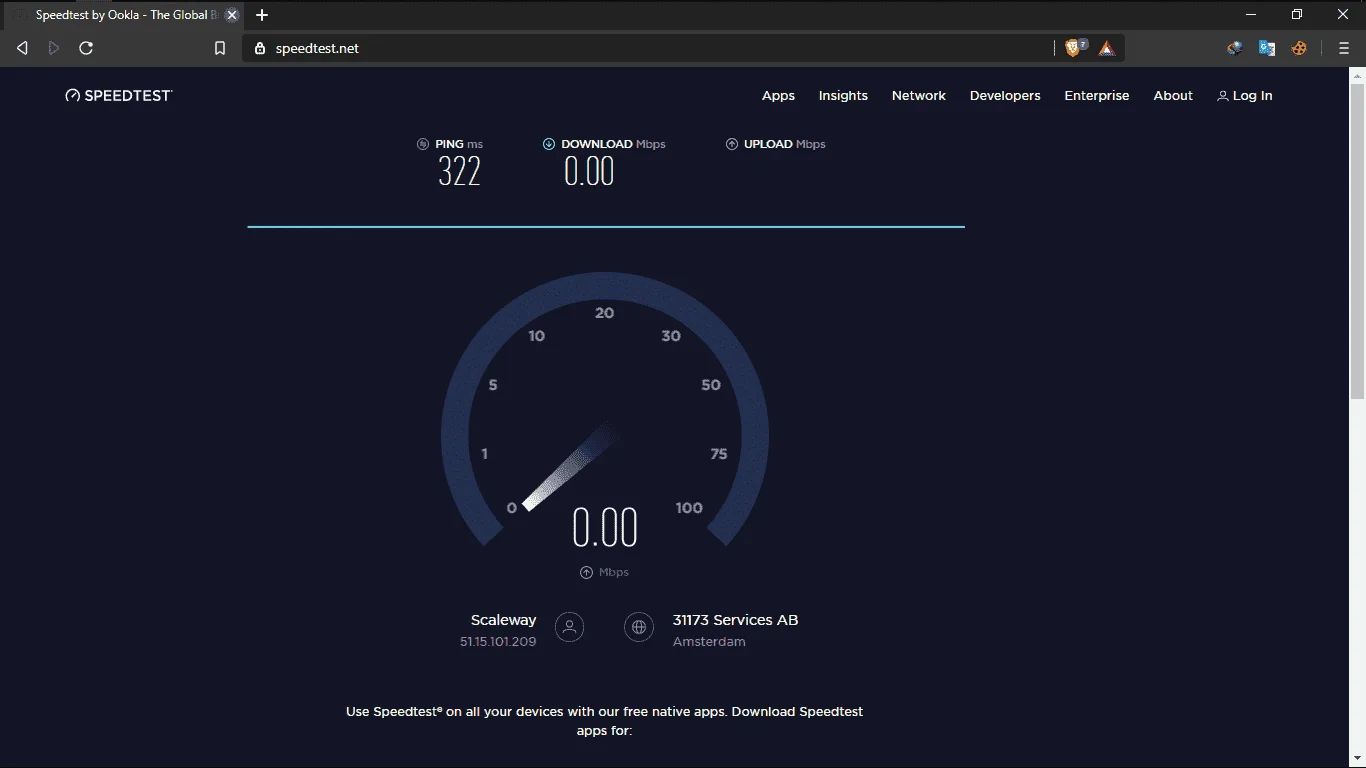Reload the page
The height and width of the screenshot is (768, 1366).
86,48
